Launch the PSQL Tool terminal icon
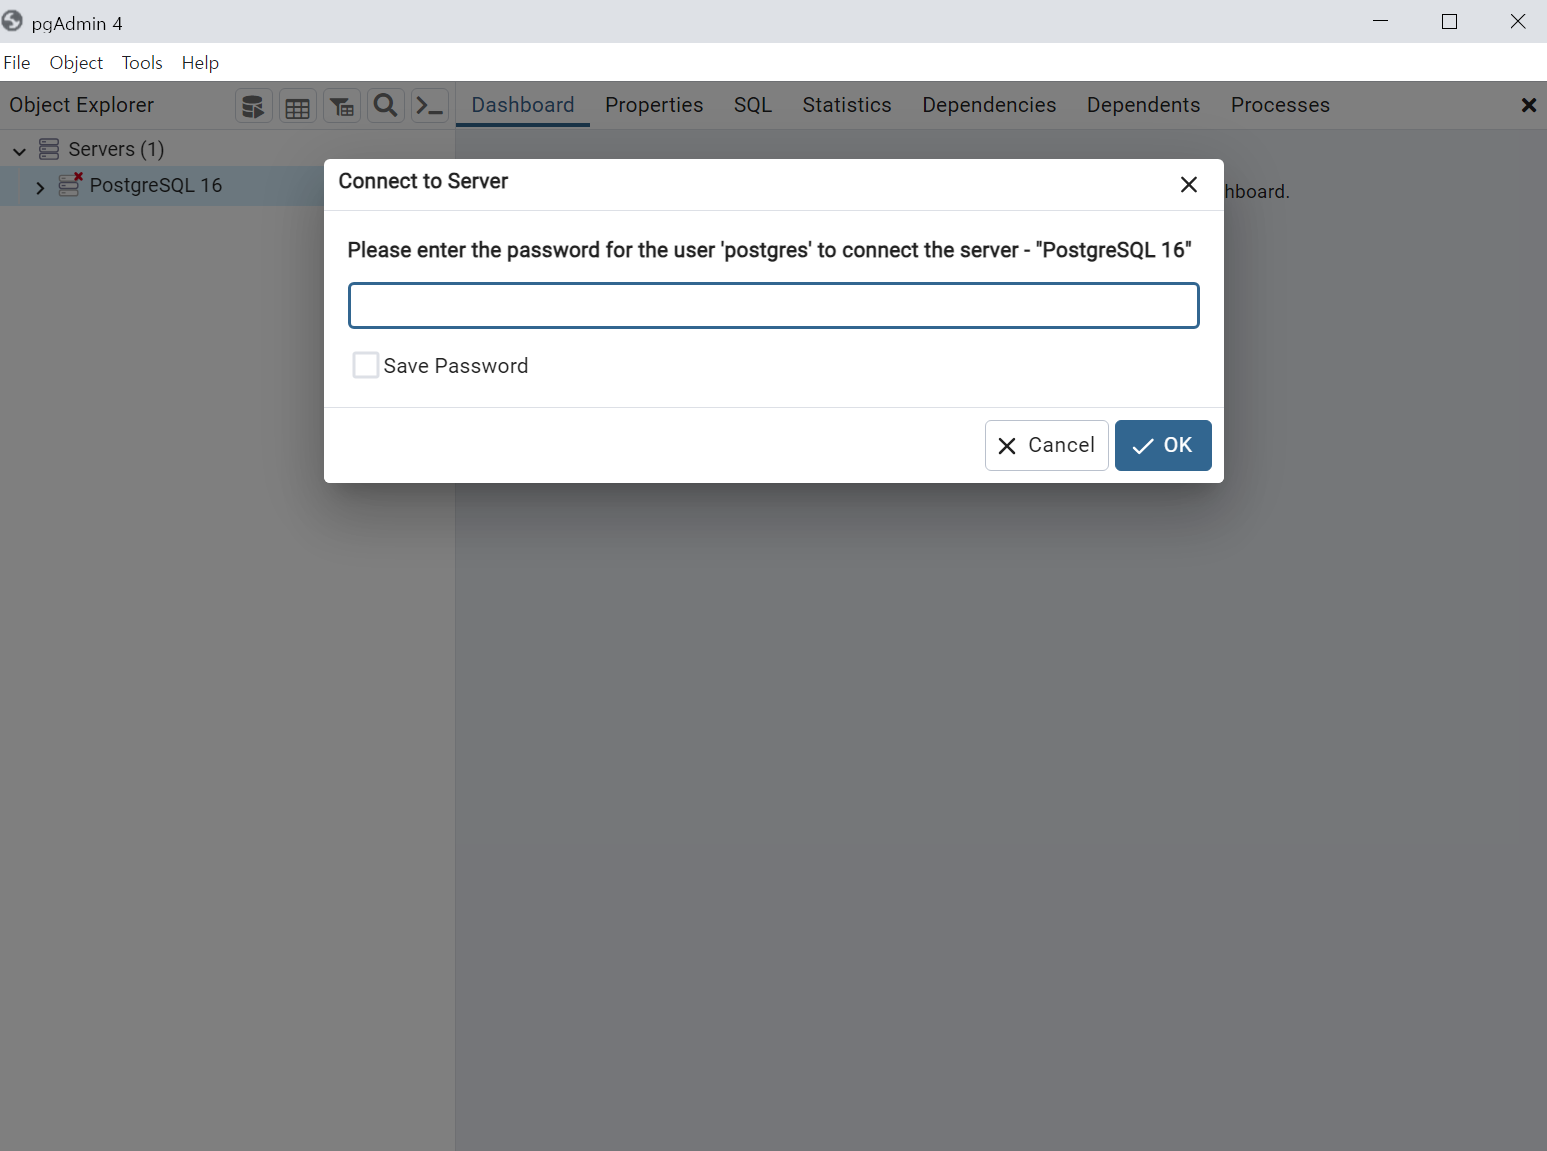 (429, 106)
